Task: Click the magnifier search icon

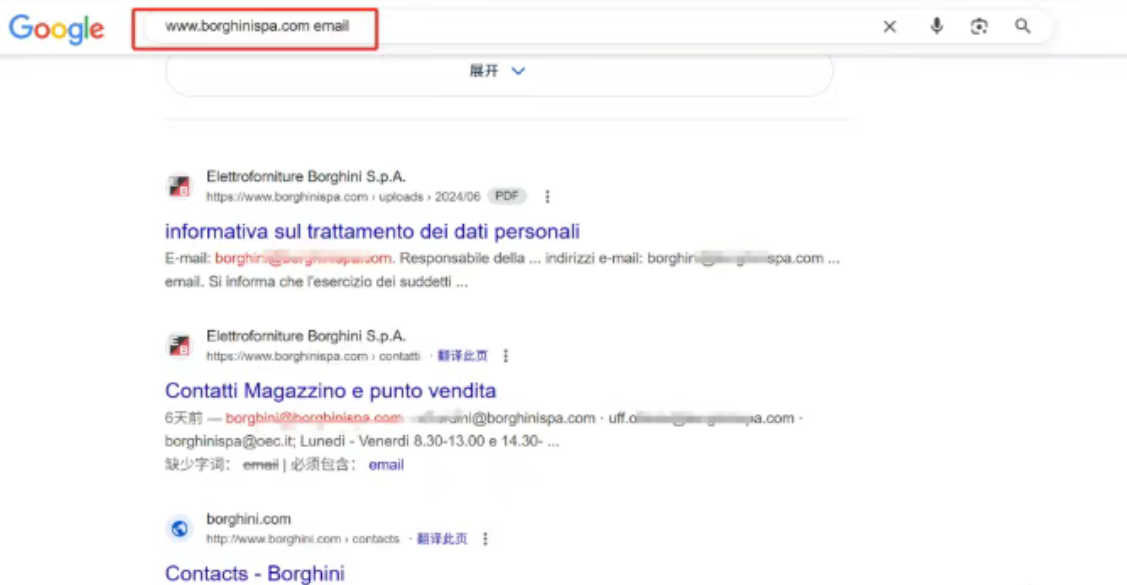Action: tap(1022, 27)
